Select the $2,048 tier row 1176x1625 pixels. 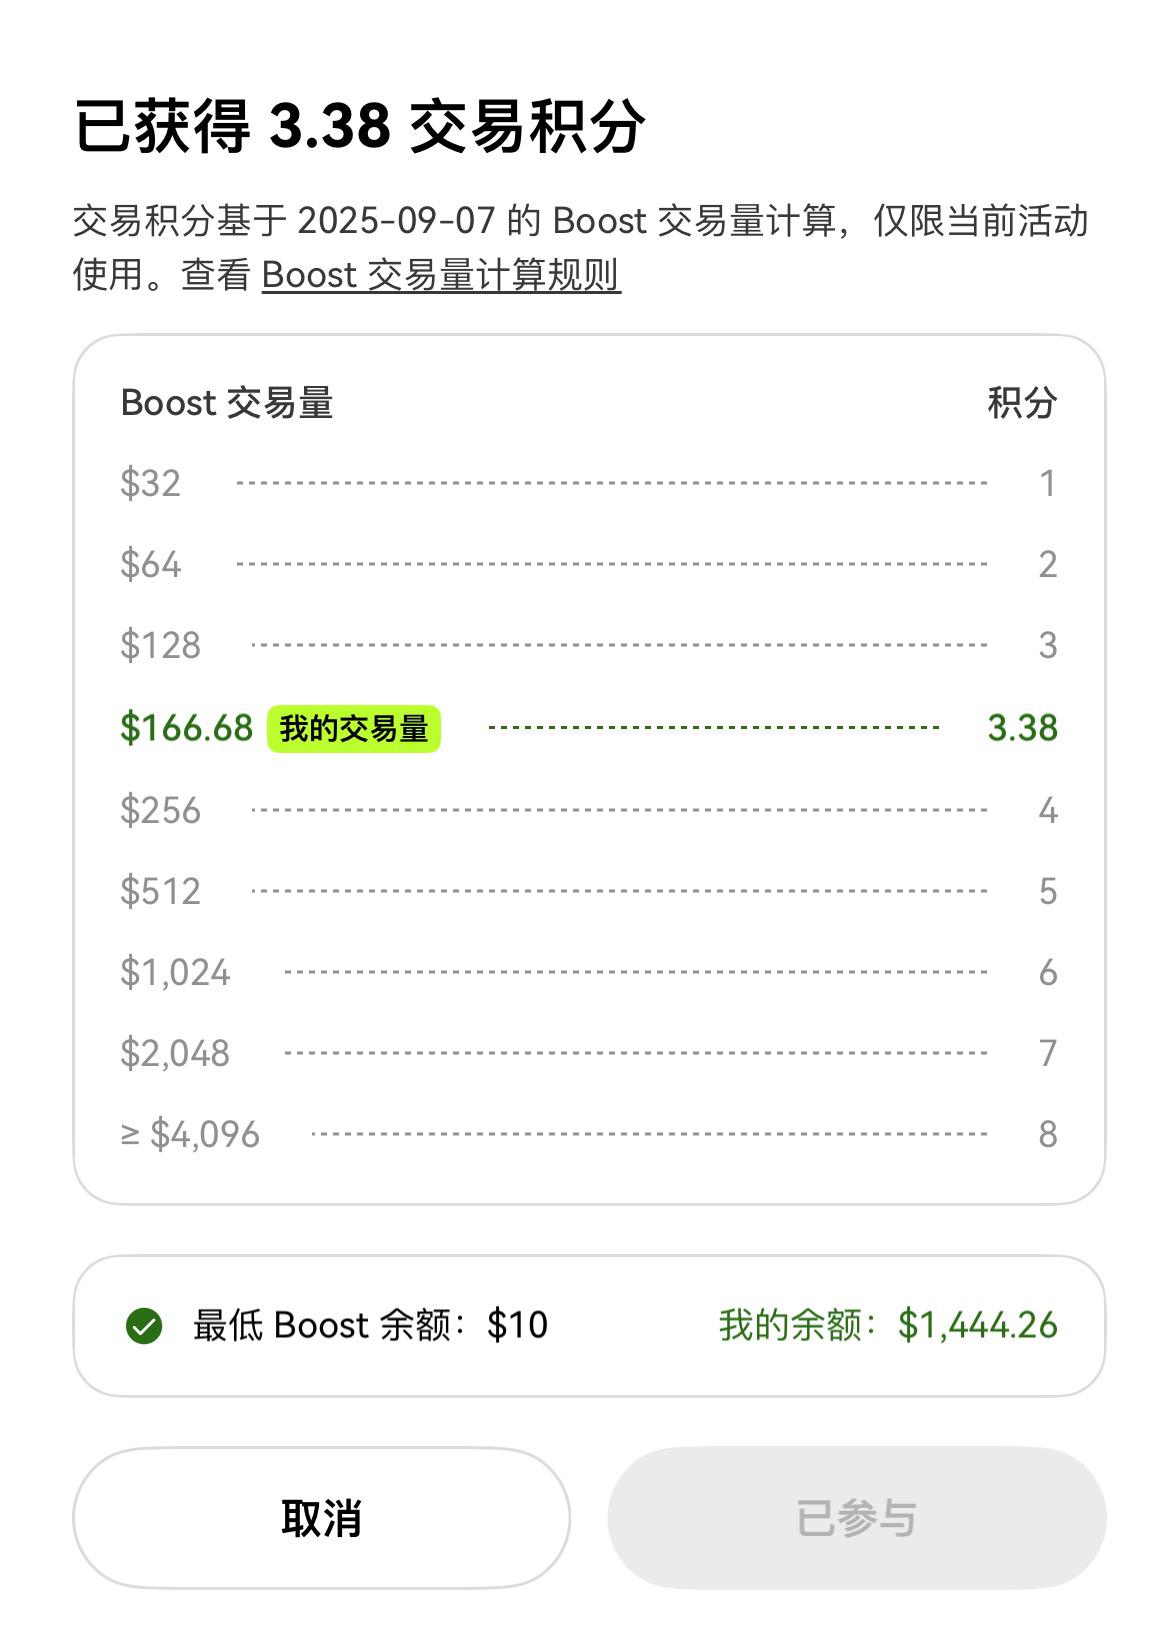coord(589,1053)
